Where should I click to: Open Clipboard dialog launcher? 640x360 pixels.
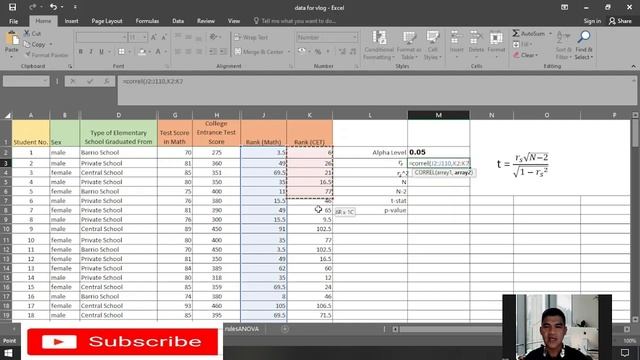click(x=70, y=66)
